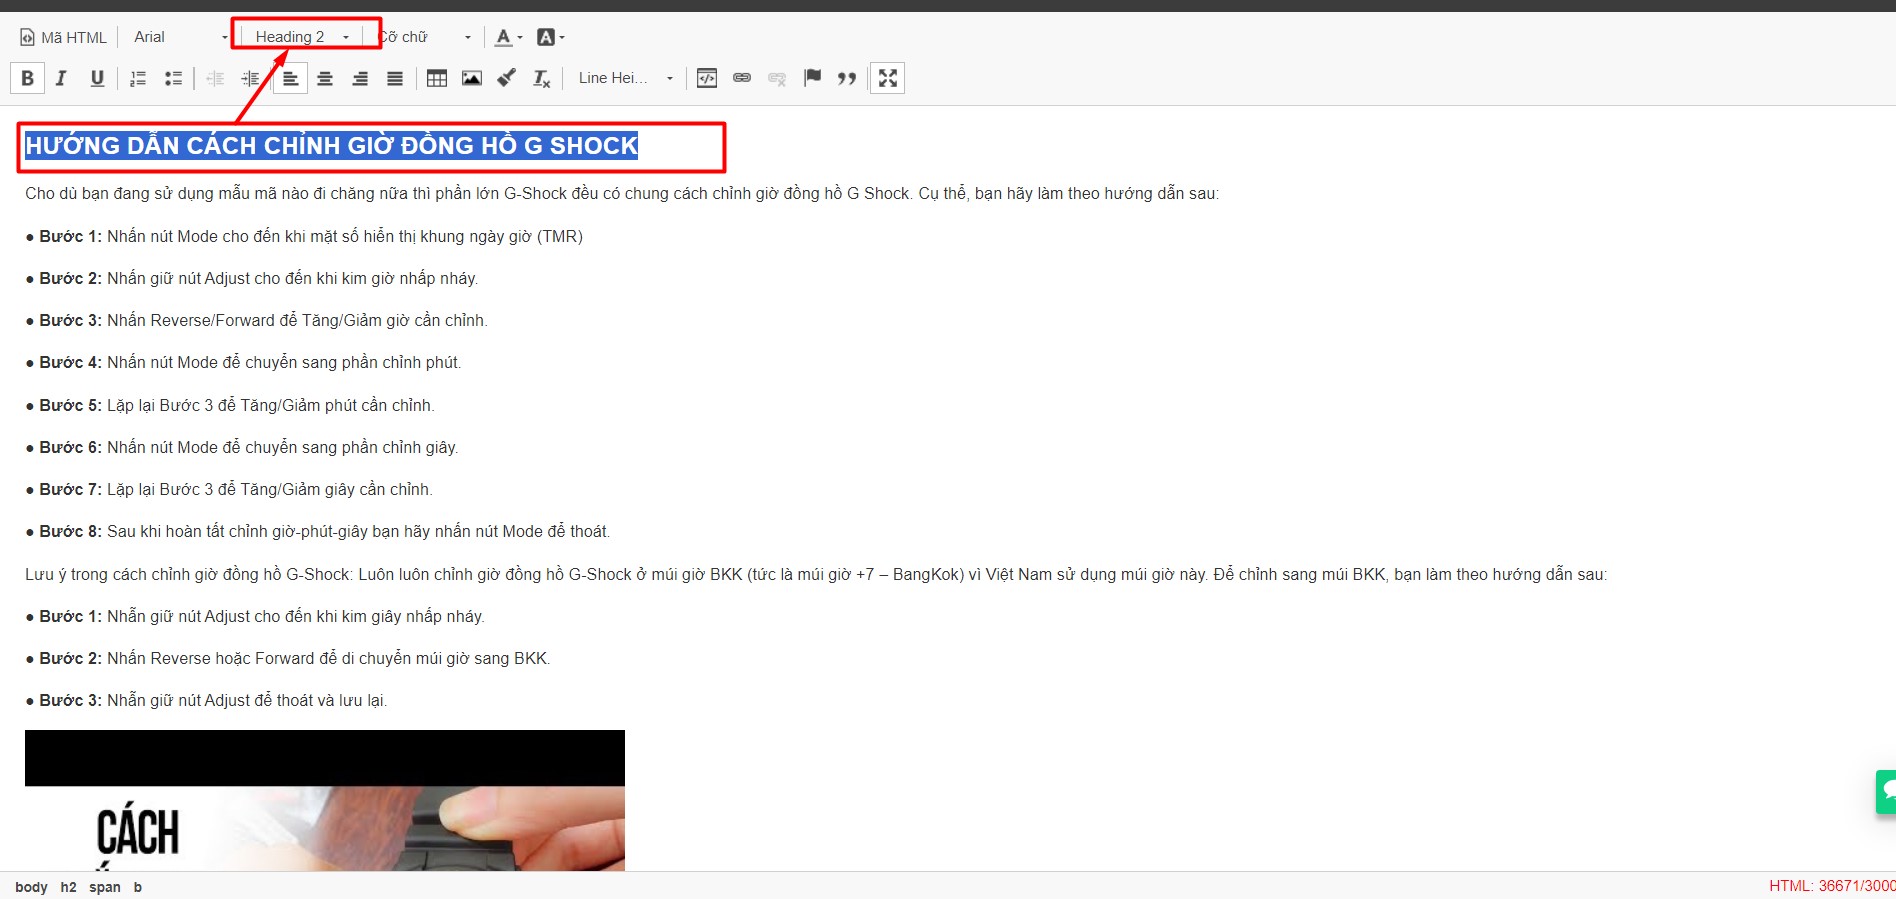This screenshot has width=1896, height=899.
Task: Insert a table
Action: click(437, 78)
